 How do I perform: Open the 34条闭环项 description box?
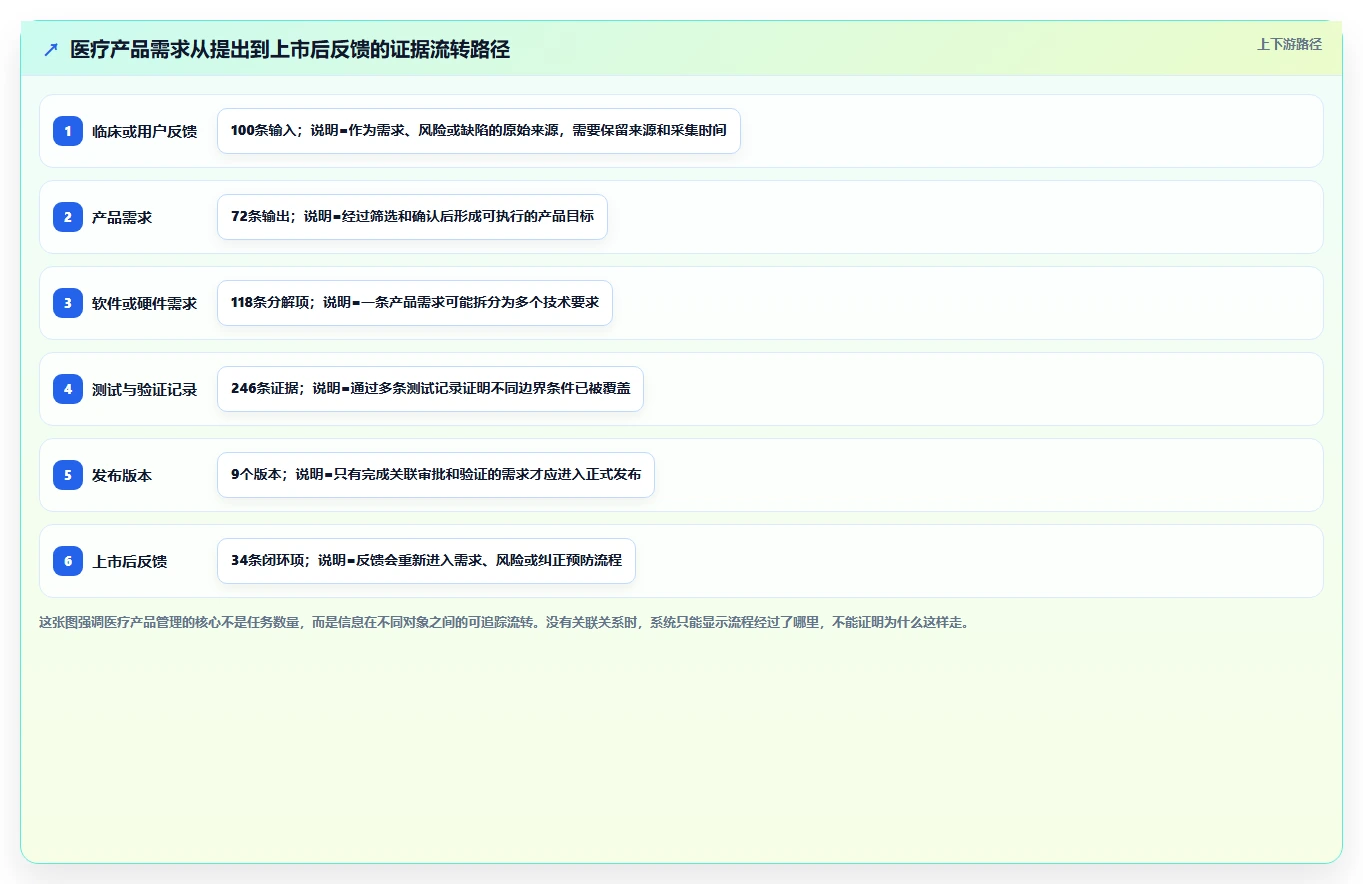426,561
